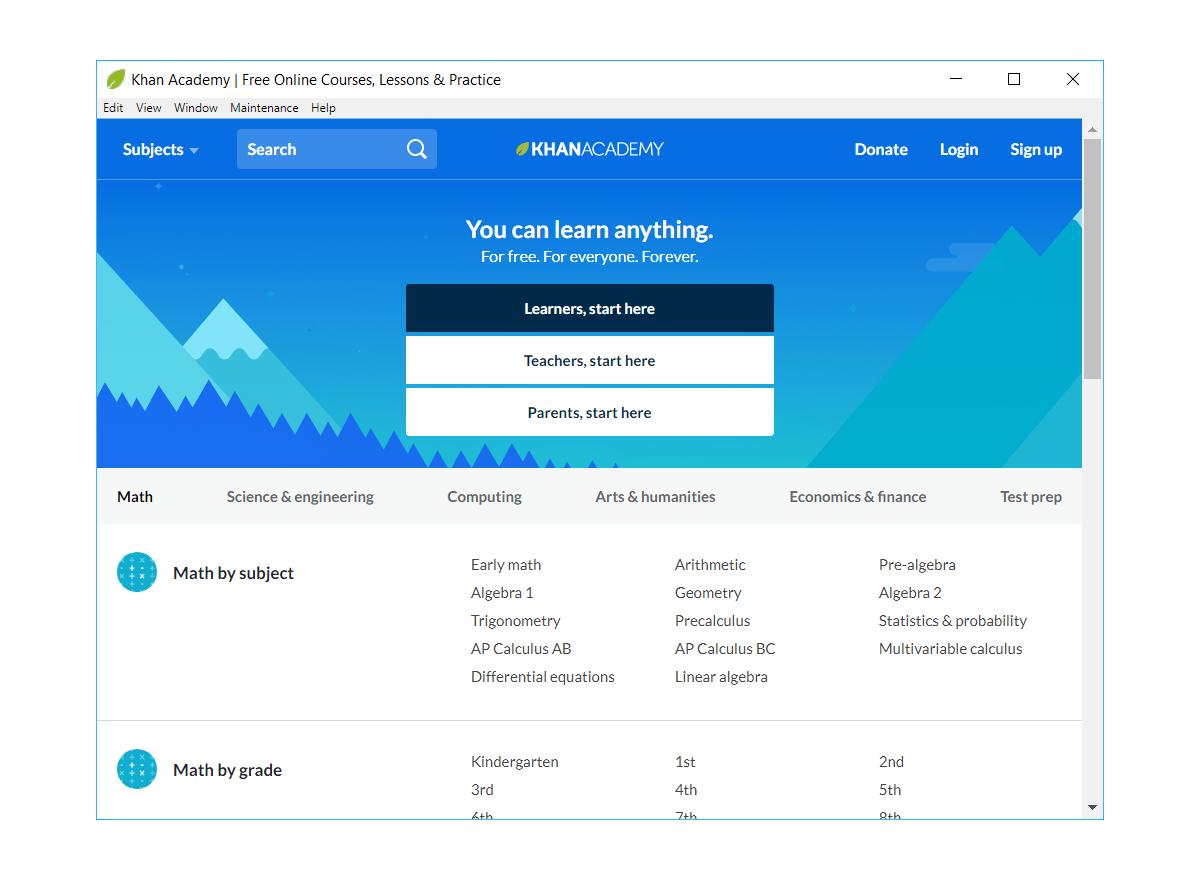Open the Algebra 2 link
The image size is (1200, 880).
[x=910, y=593]
